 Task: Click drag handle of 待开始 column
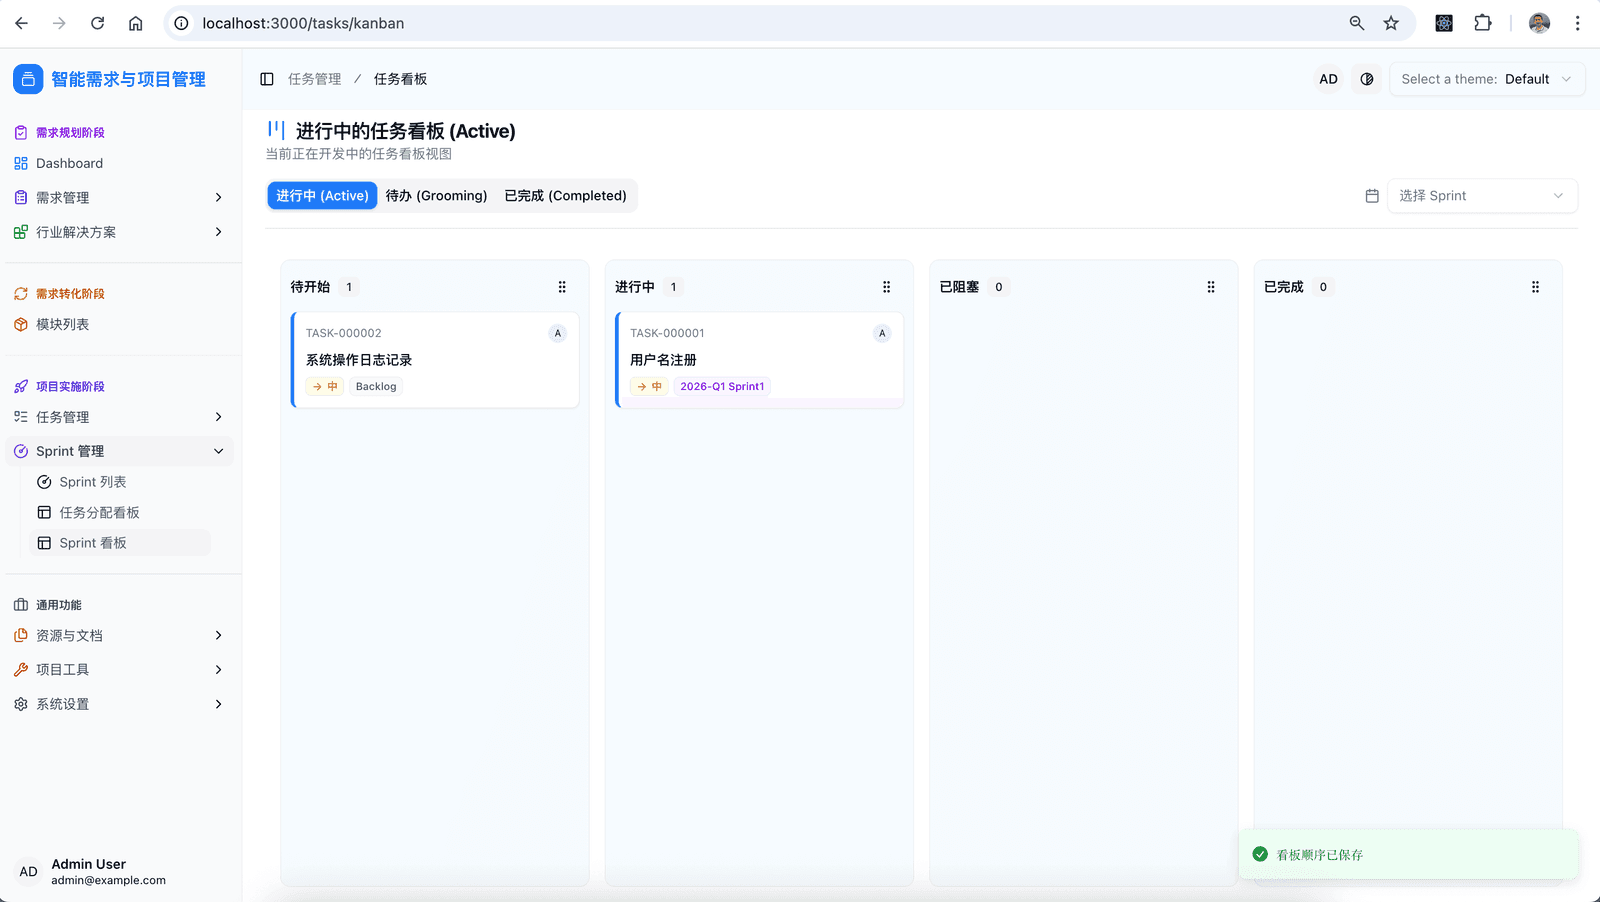[x=562, y=287]
